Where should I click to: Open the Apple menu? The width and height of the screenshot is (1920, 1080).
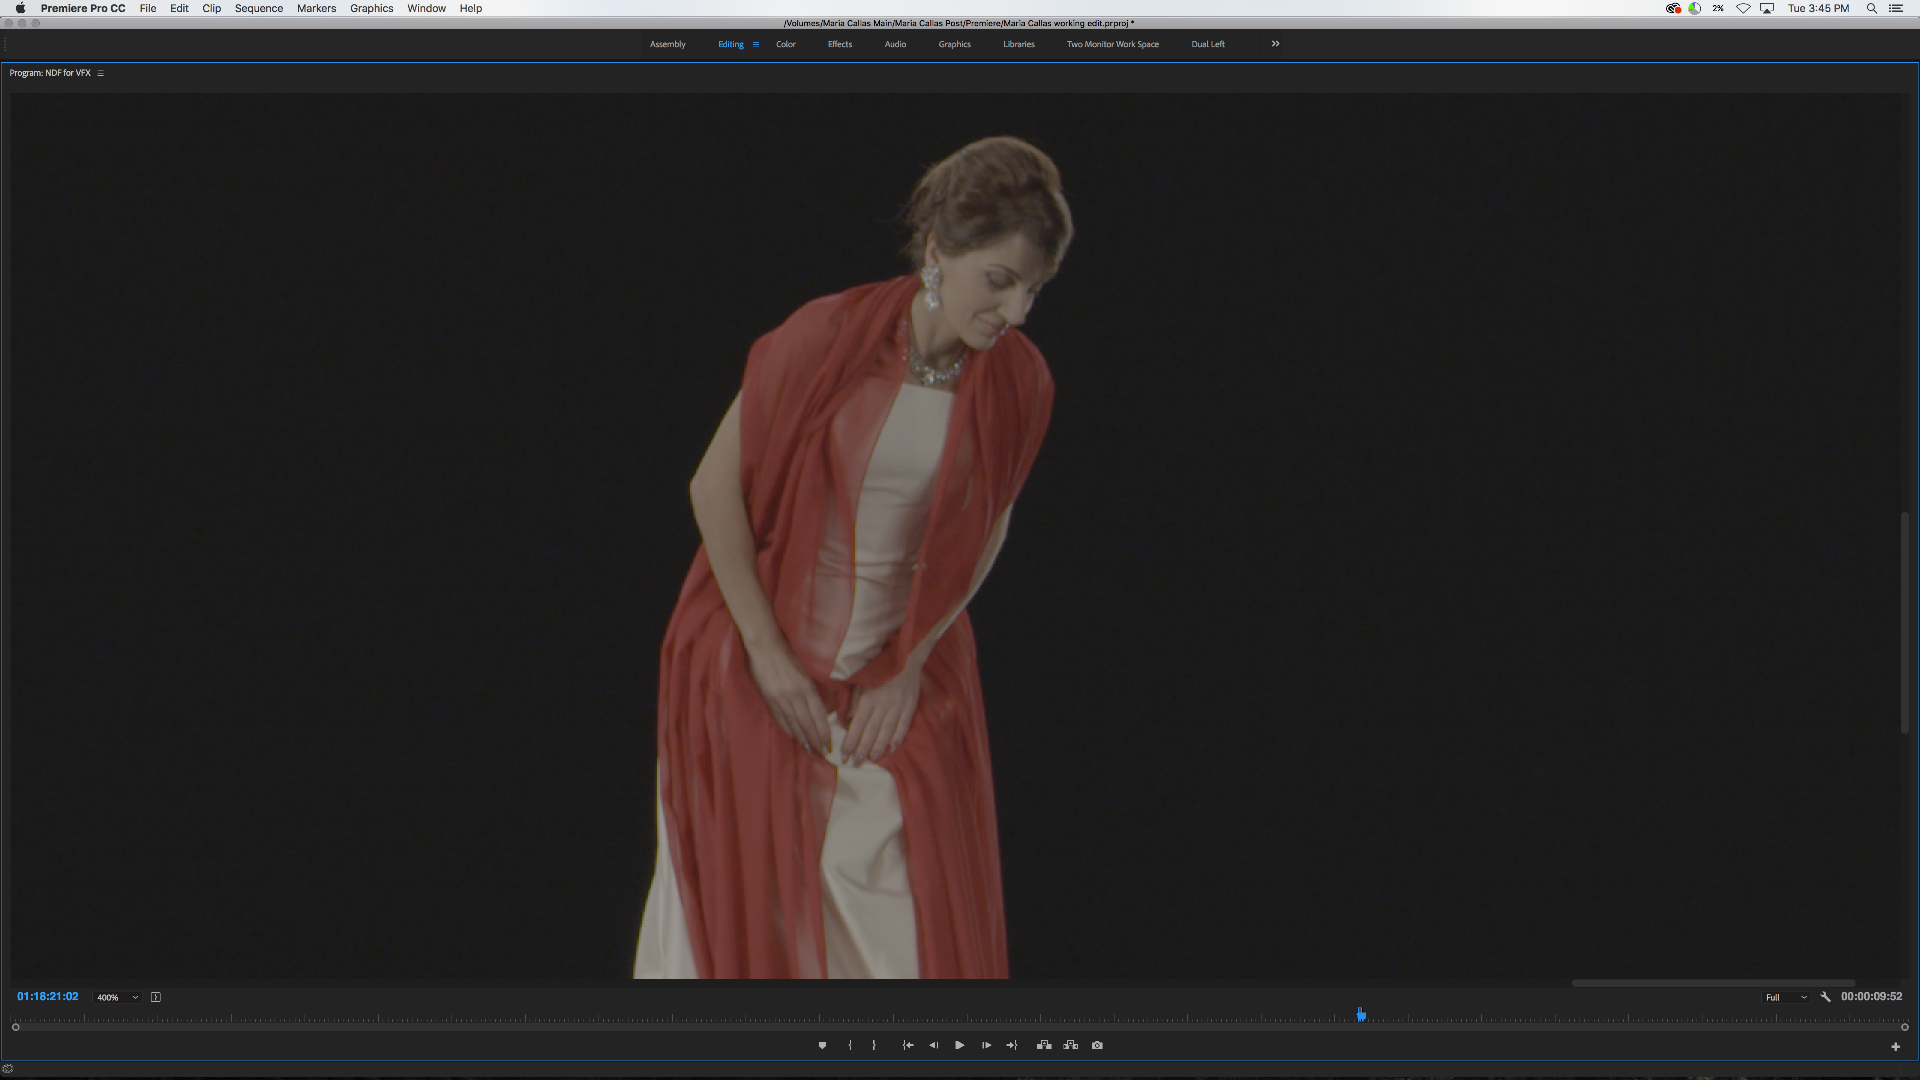pyautogui.click(x=20, y=8)
